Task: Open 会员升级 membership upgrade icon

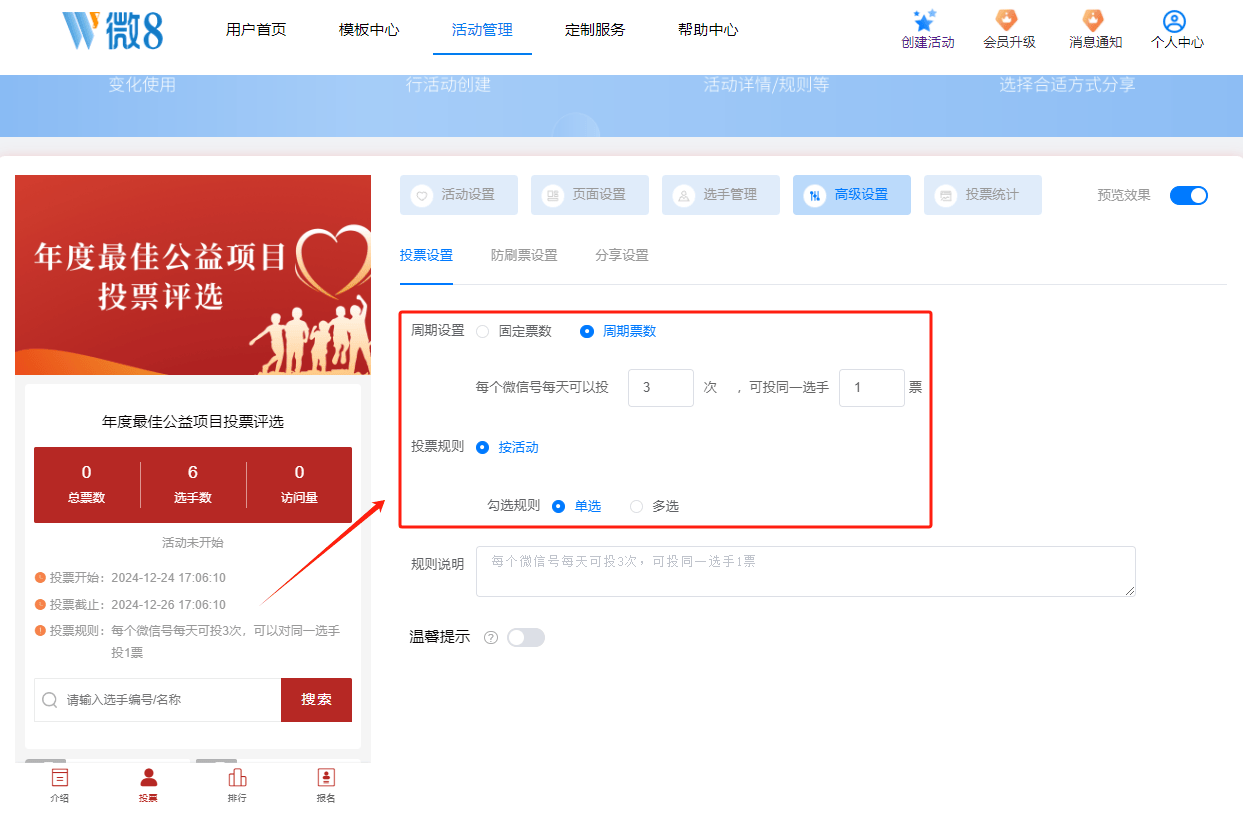Action: coord(1007,21)
